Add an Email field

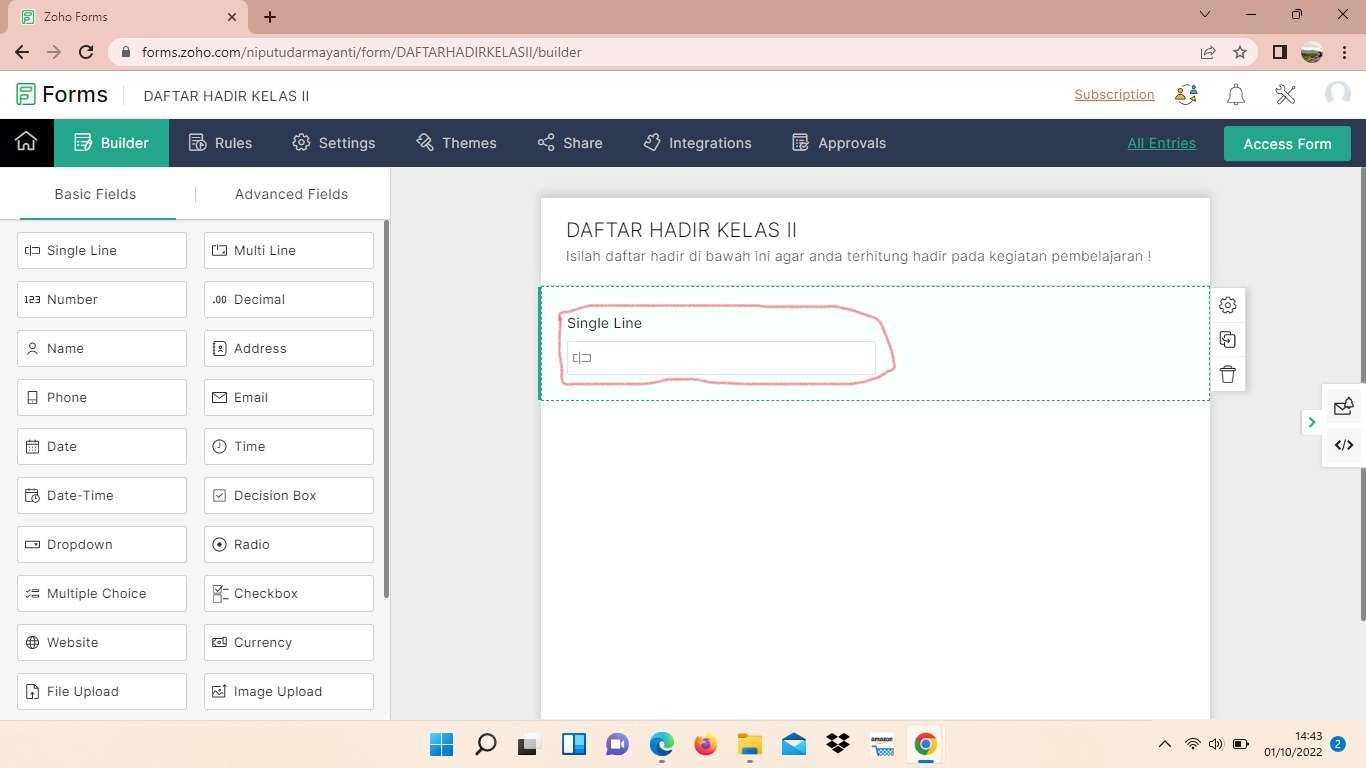point(289,398)
